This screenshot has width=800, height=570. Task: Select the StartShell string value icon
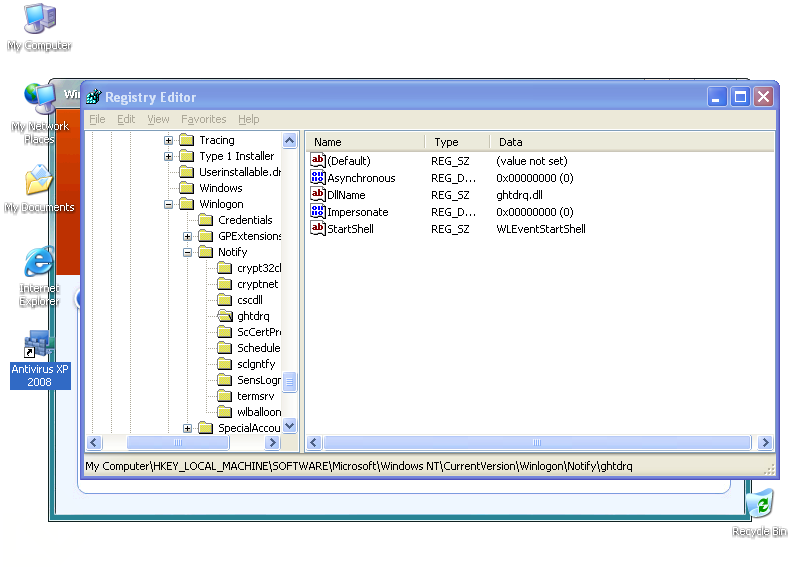pyautogui.click(x=317, y=229)
